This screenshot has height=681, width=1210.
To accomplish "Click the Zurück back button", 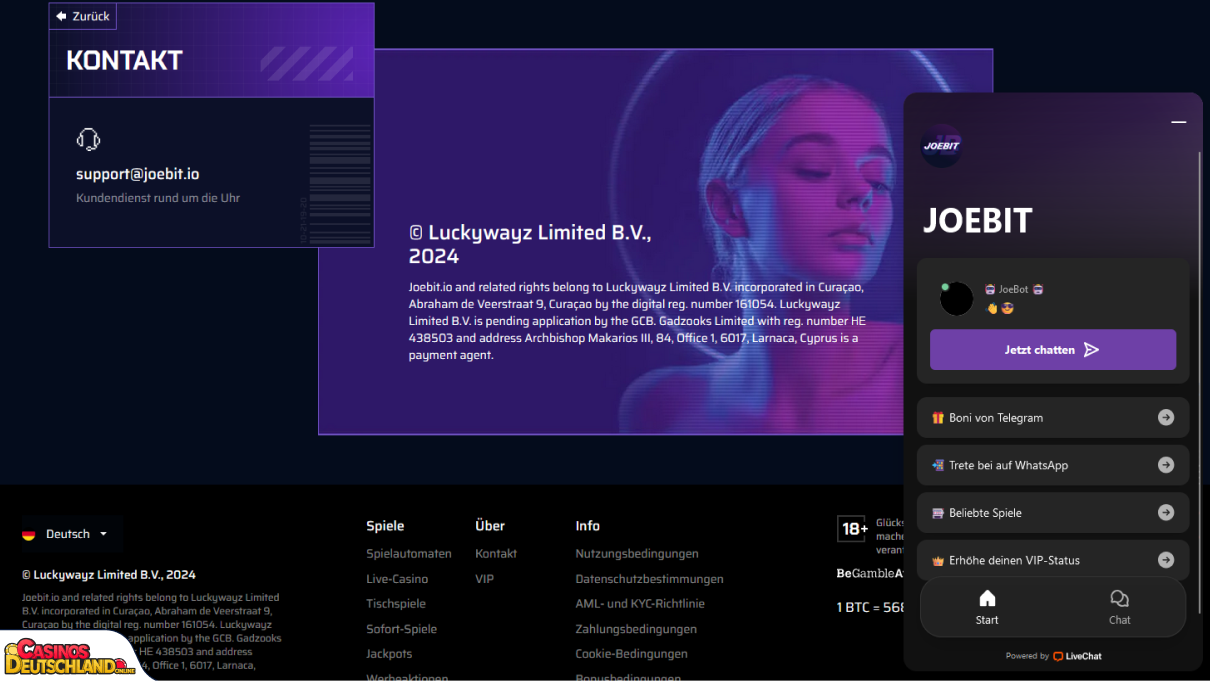I will [x=83, y=16].
